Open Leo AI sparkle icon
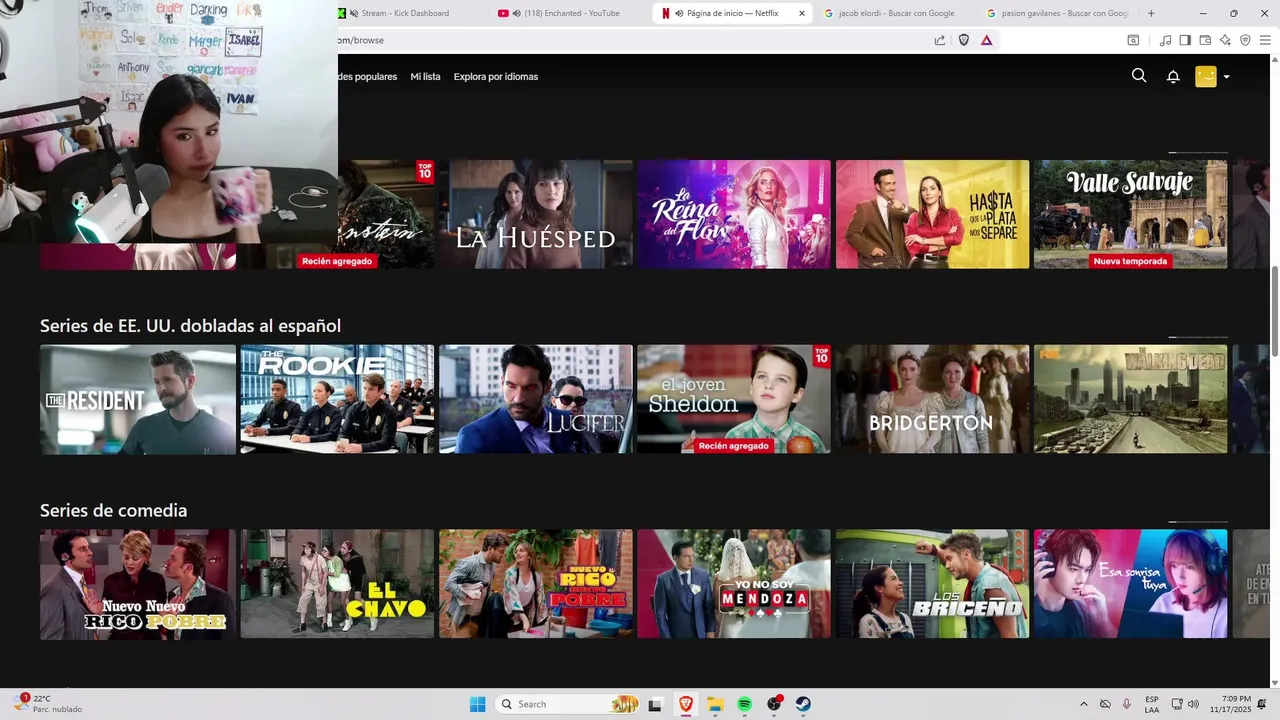Viewport: 1280px width, 720px height. [1225, 40]
